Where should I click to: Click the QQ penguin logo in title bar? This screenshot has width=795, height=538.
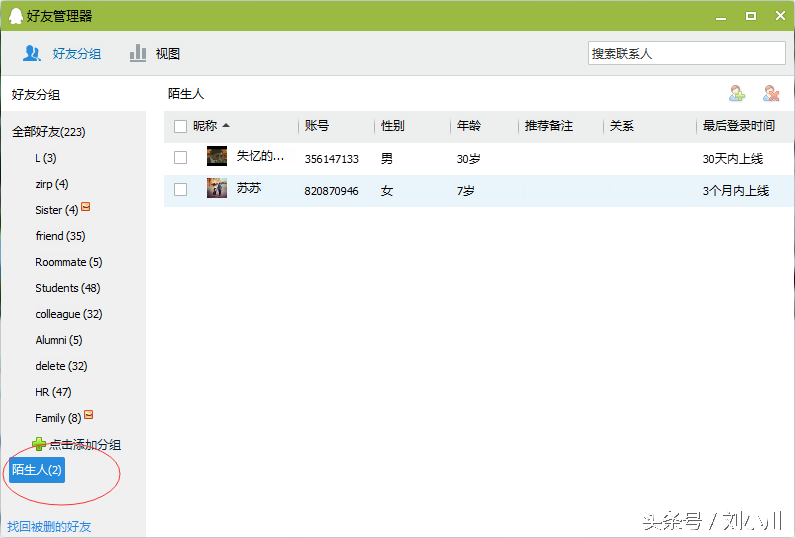pyautogui.click(x=15, y=15)
